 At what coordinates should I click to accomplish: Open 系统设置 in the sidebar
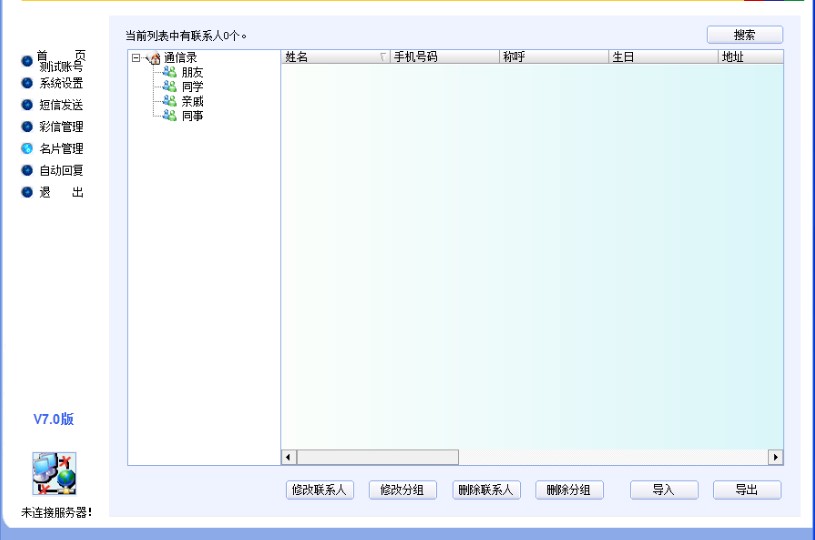tap(61, 83)
